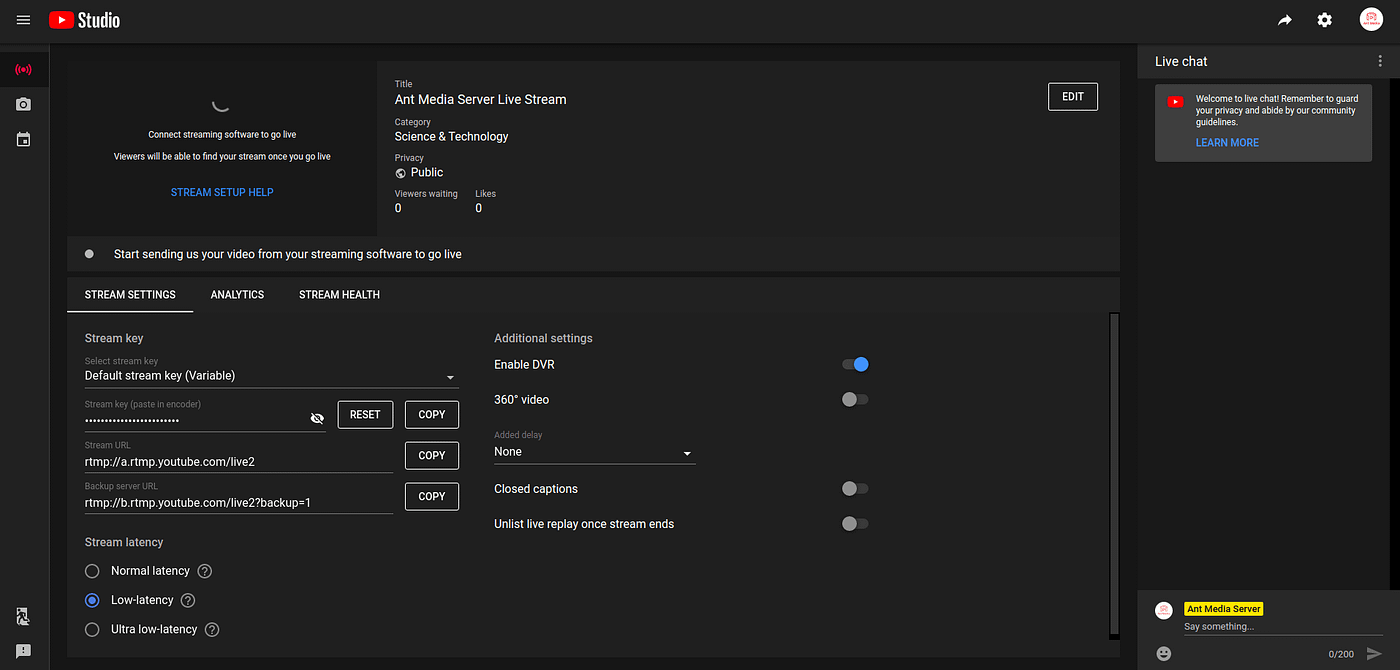Open the STREAM SETUP HELP link

(x=222, y=192)
